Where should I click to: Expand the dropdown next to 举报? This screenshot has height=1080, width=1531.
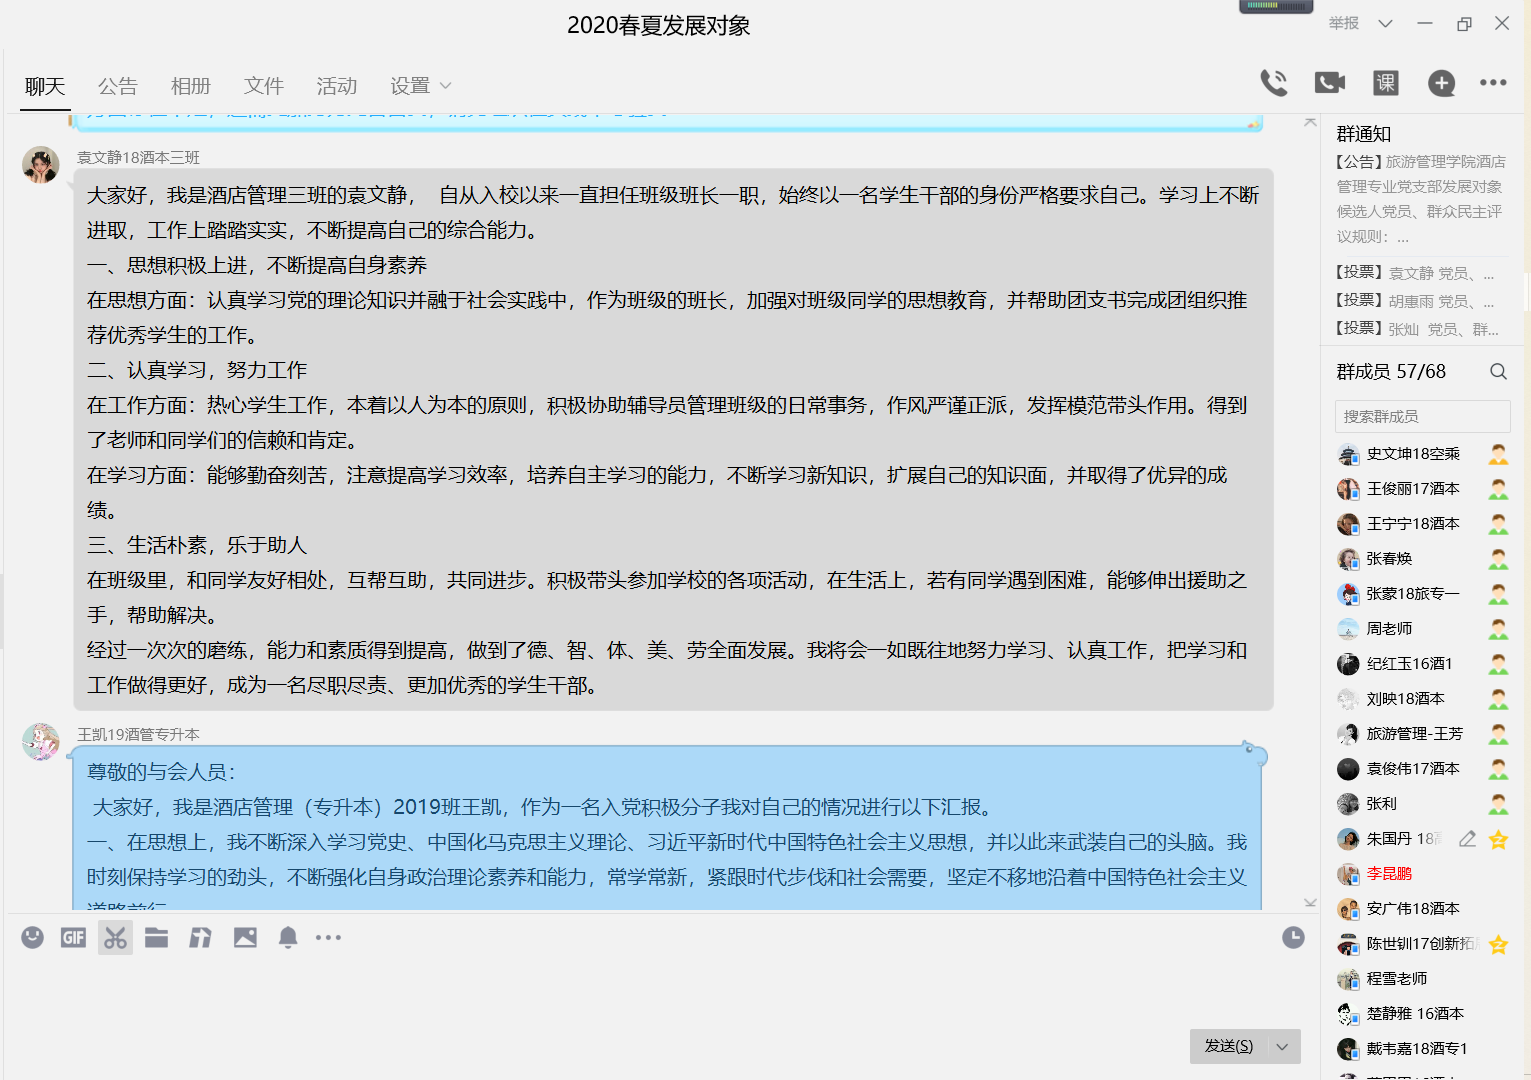pos(1385,24)
